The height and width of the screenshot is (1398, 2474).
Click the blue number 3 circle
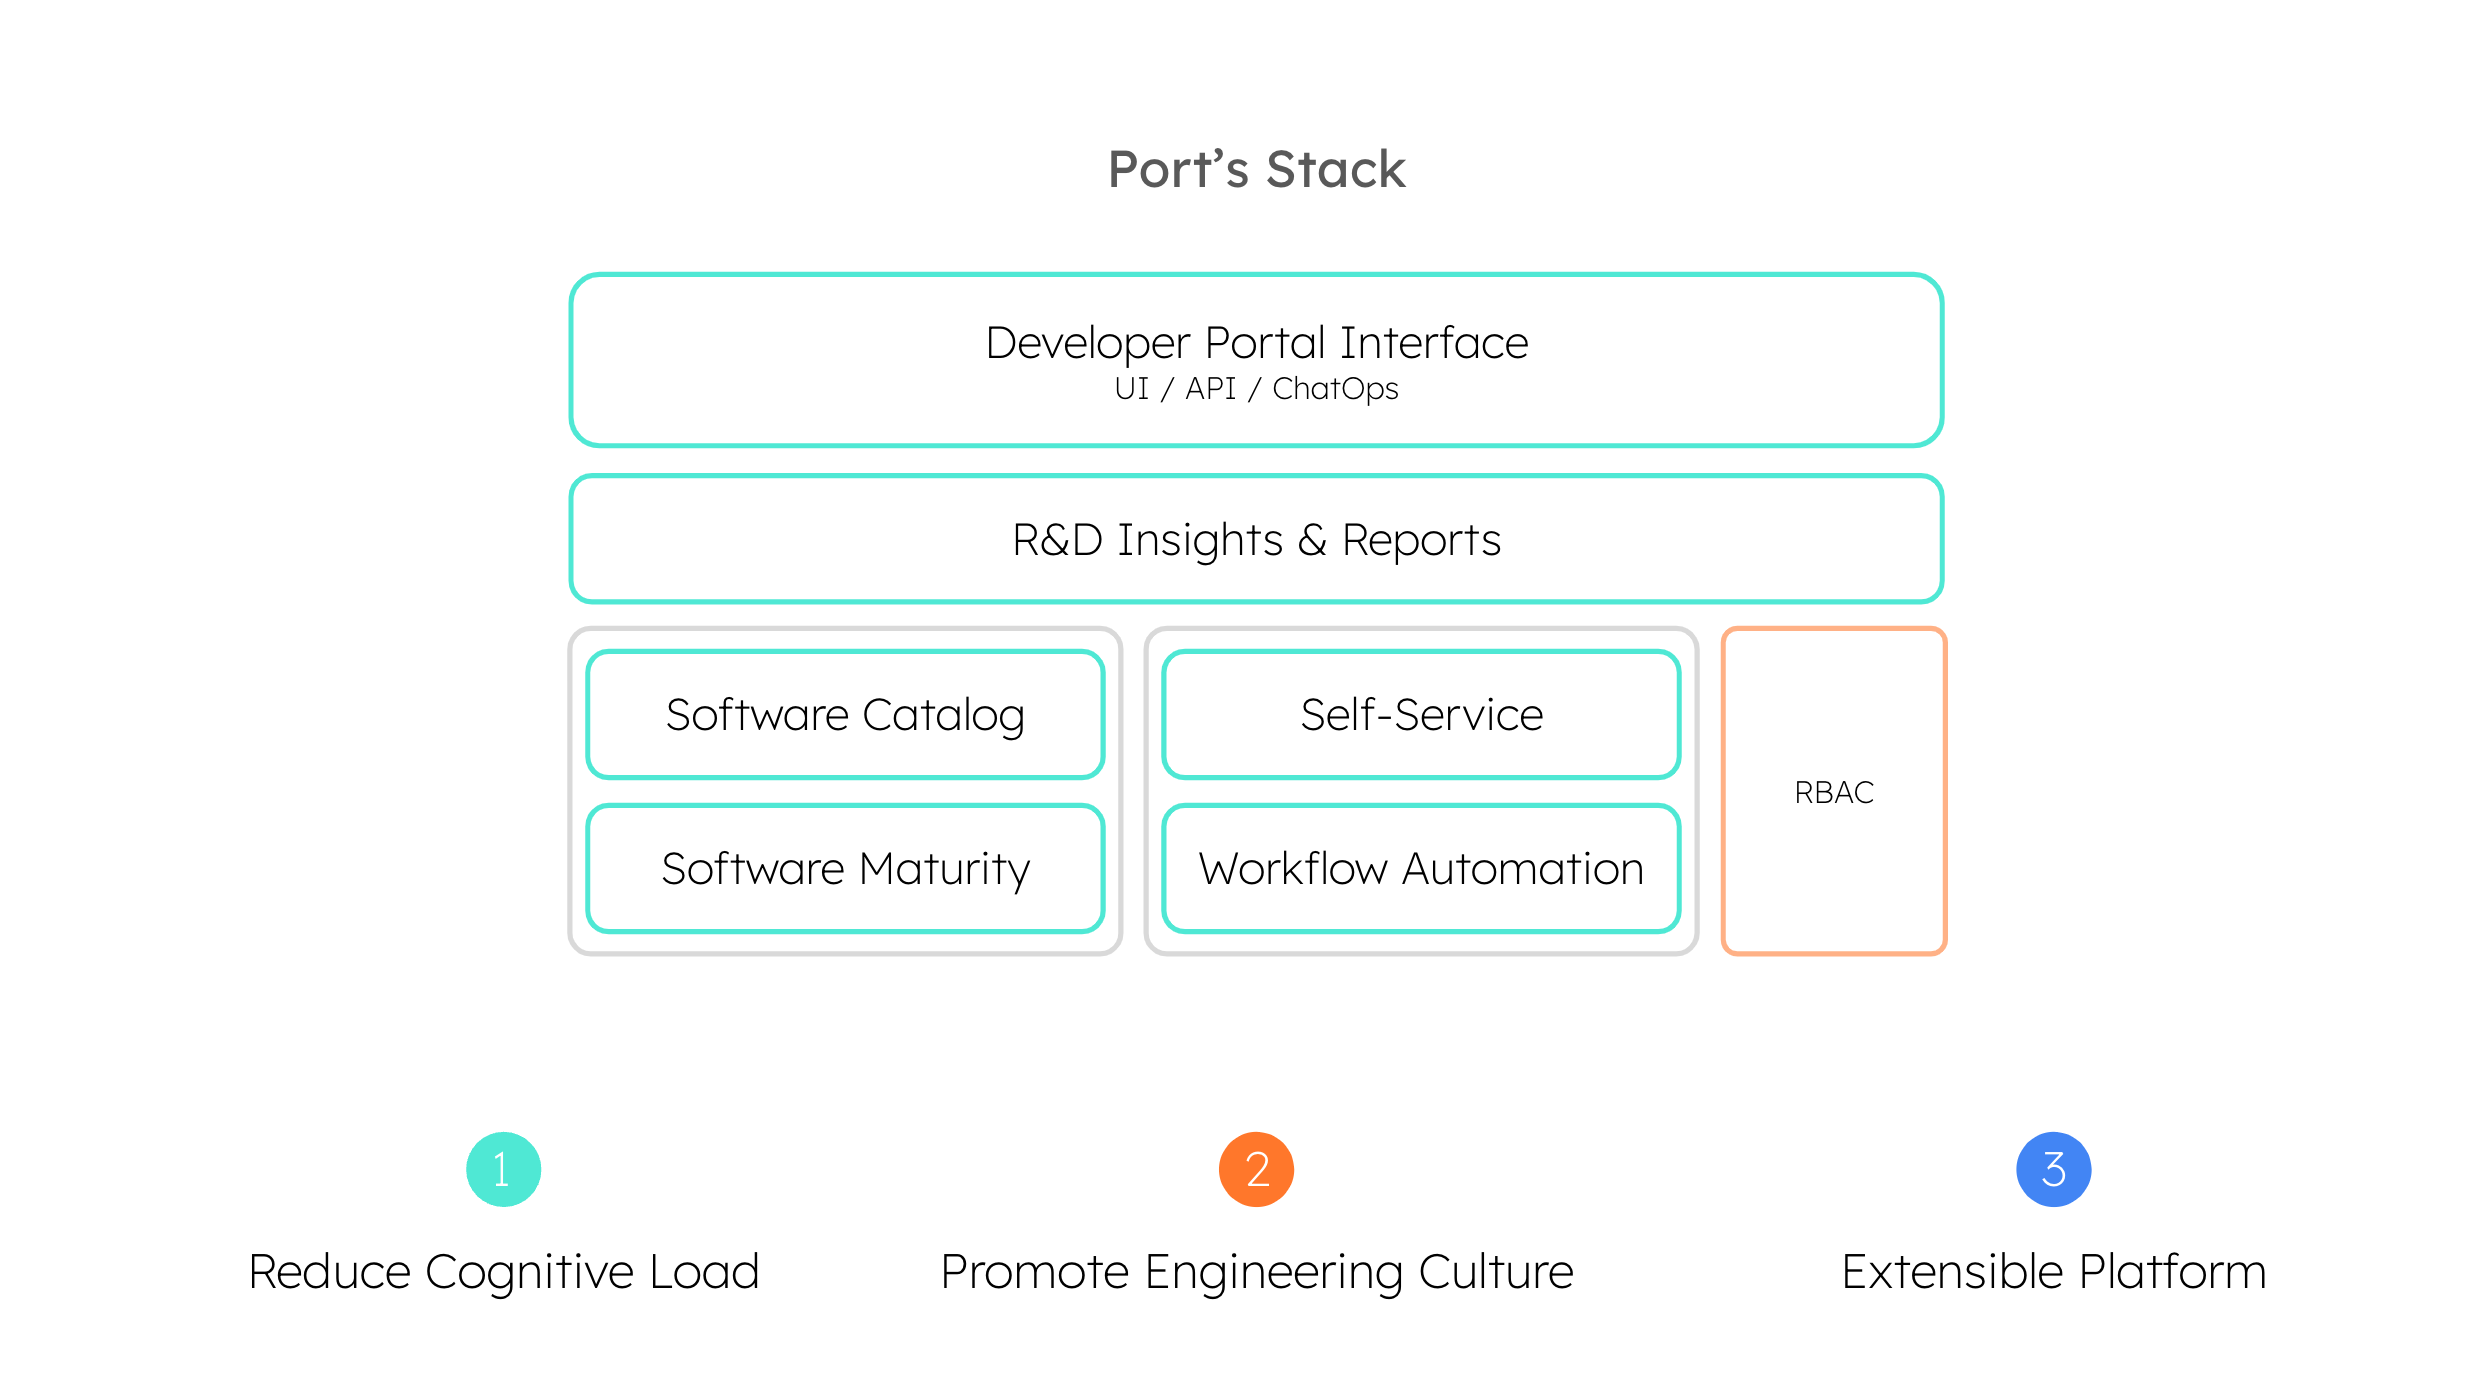pyautogui.click(x=2053, y=1169)
